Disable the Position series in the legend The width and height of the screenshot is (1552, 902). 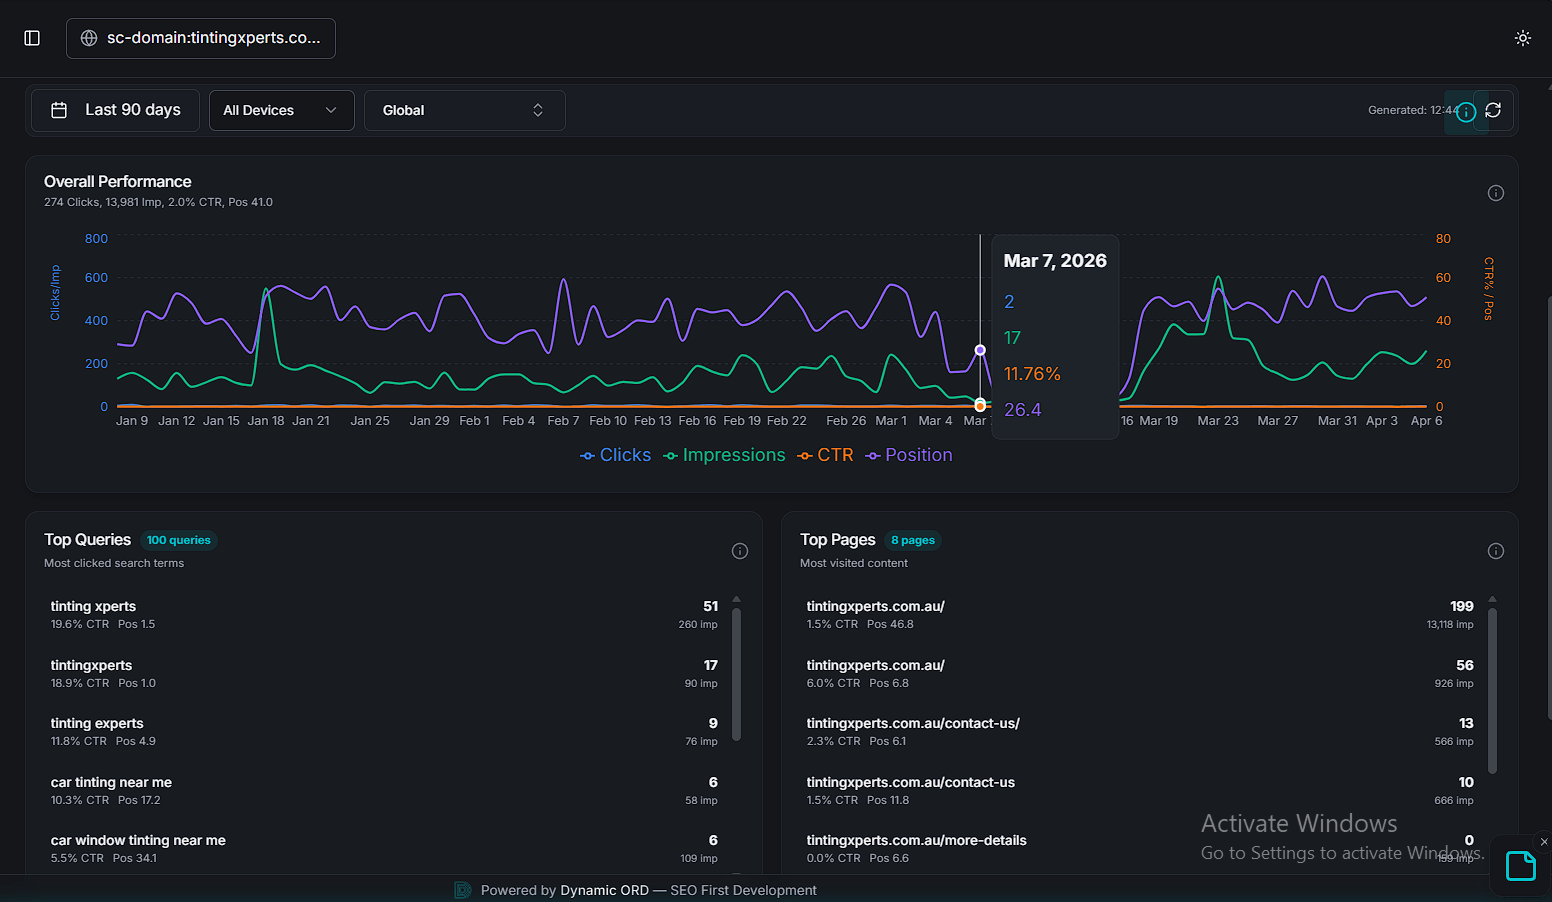[x=908, y=455]
